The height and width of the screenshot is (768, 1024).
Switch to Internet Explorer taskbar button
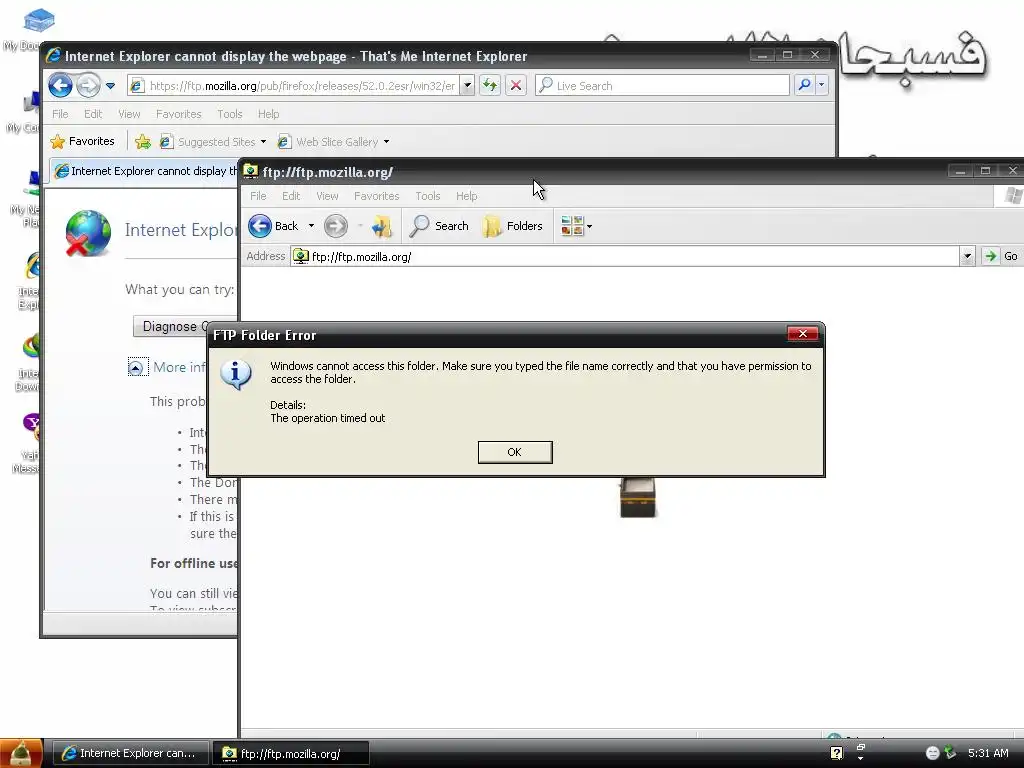coord(130,753)
